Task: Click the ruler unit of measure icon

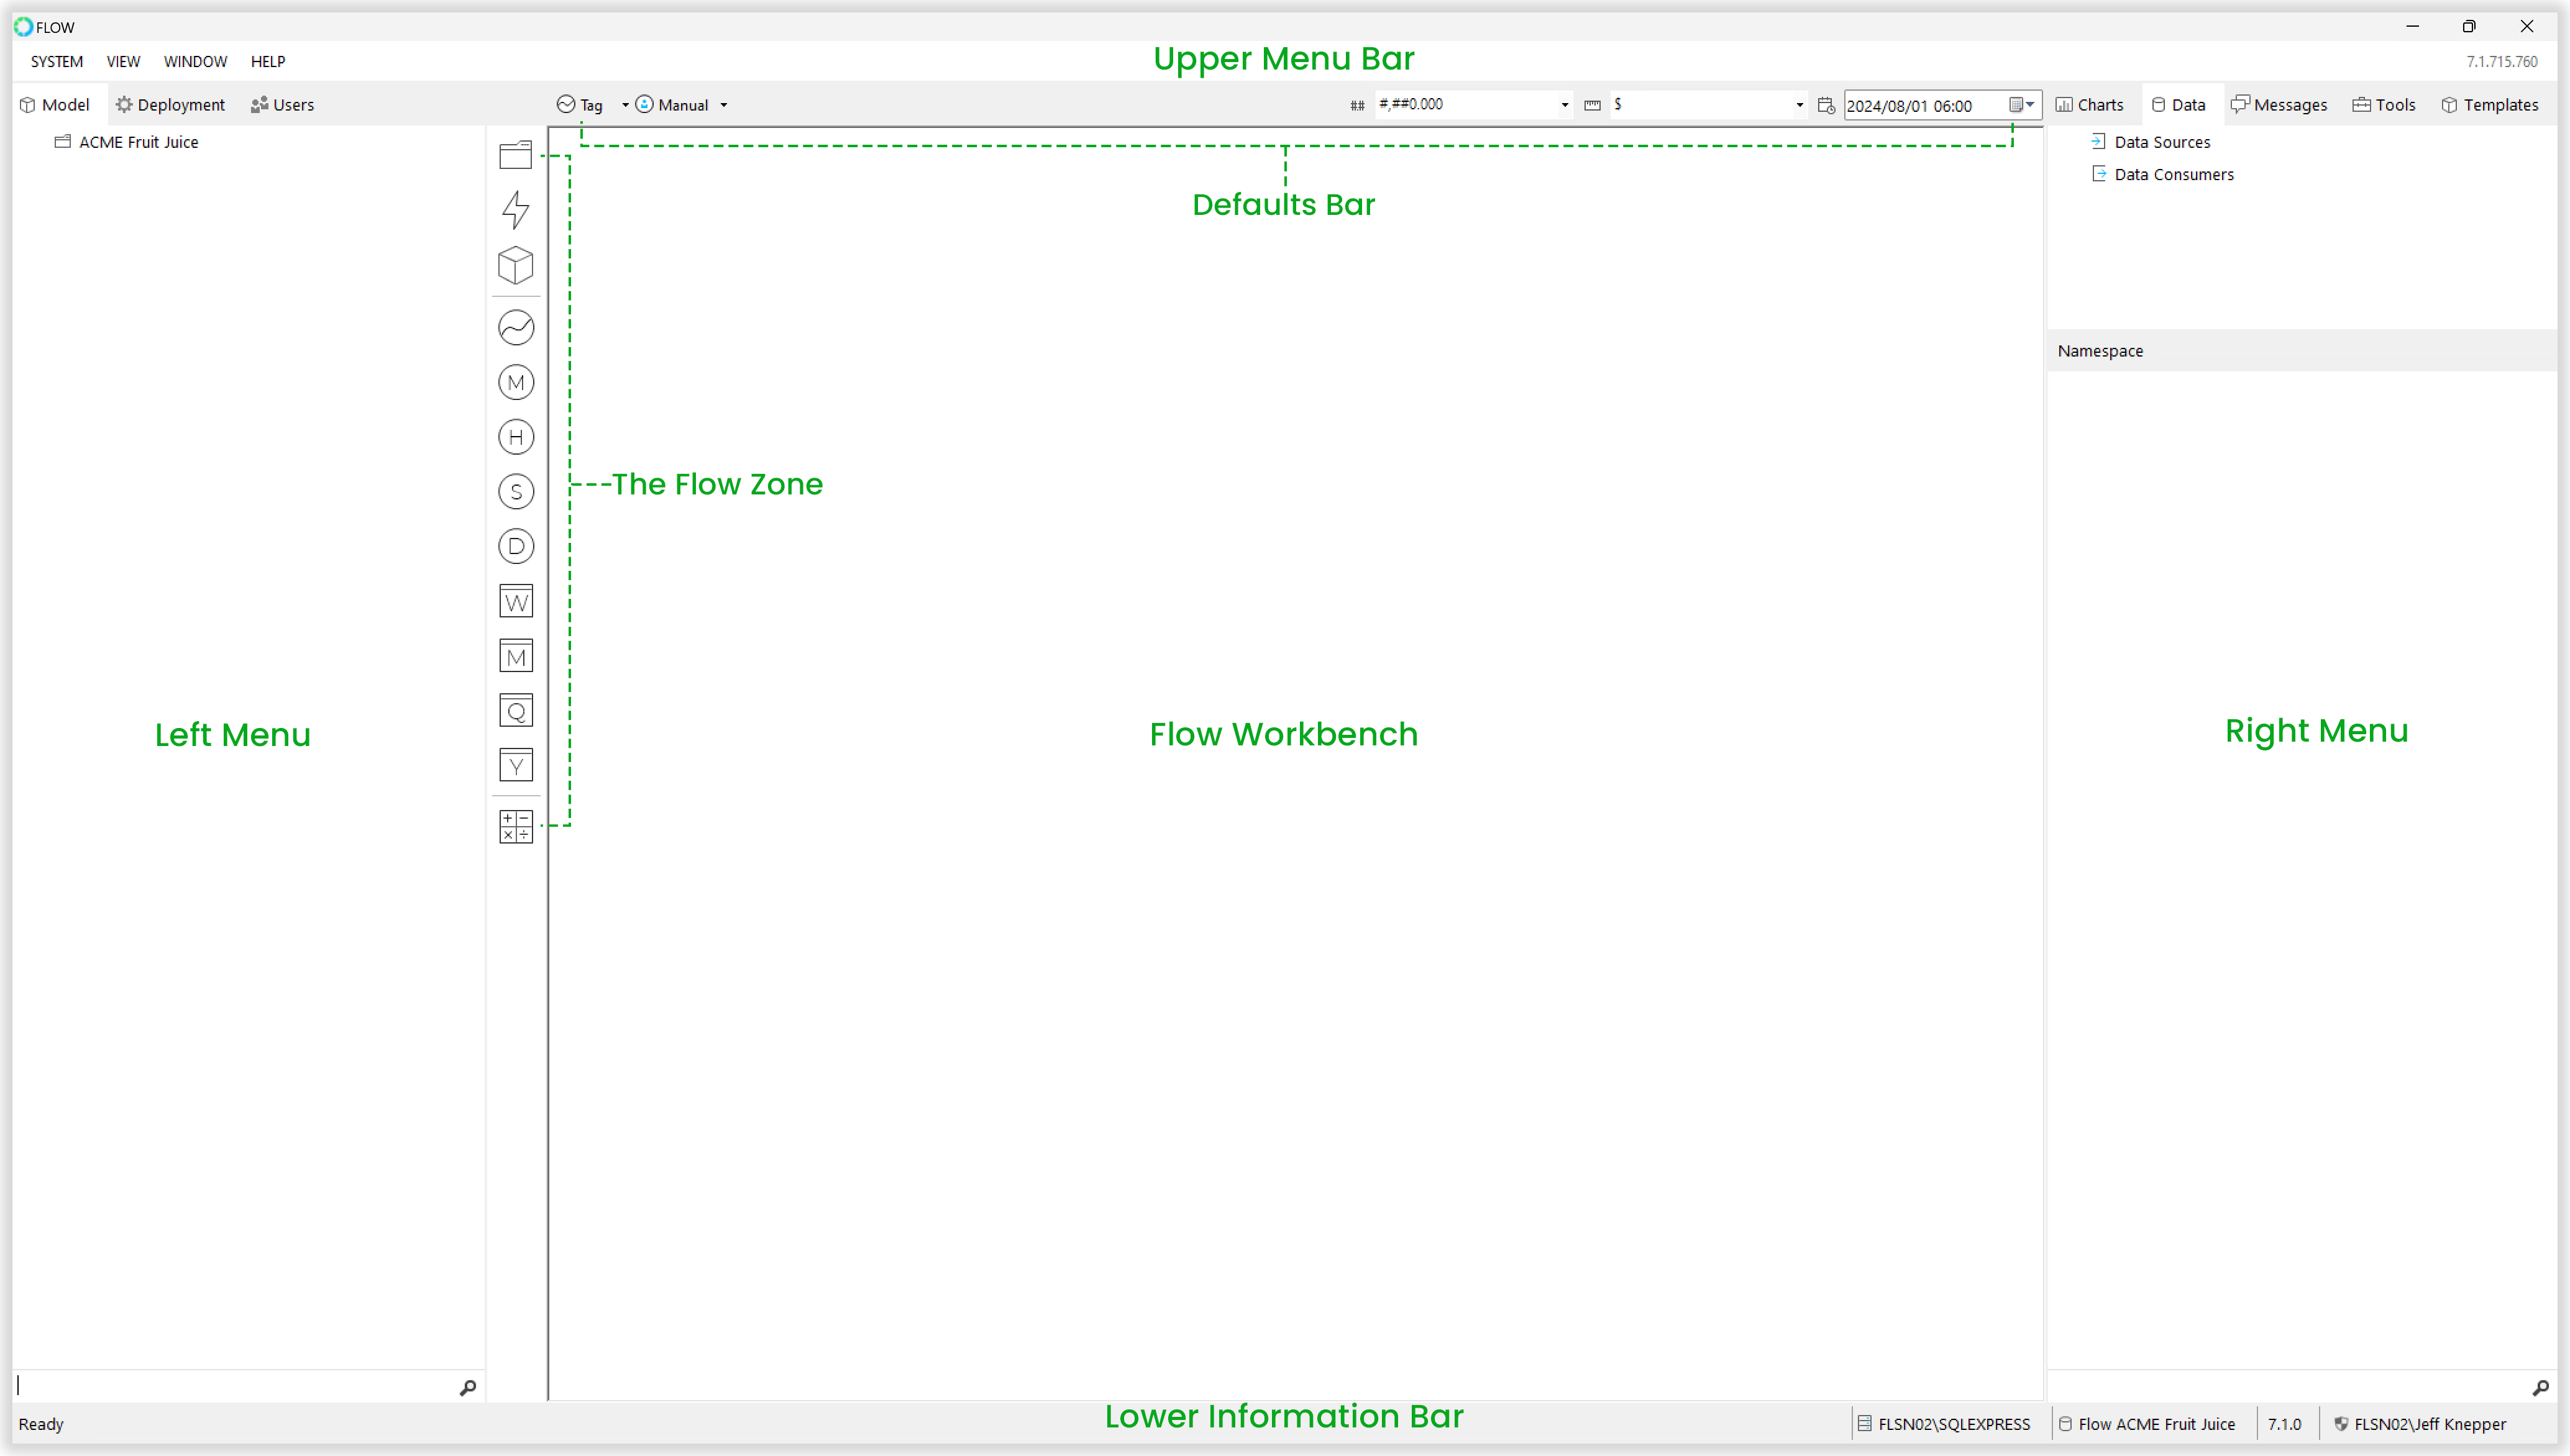Action: (x=1592, y=105)
